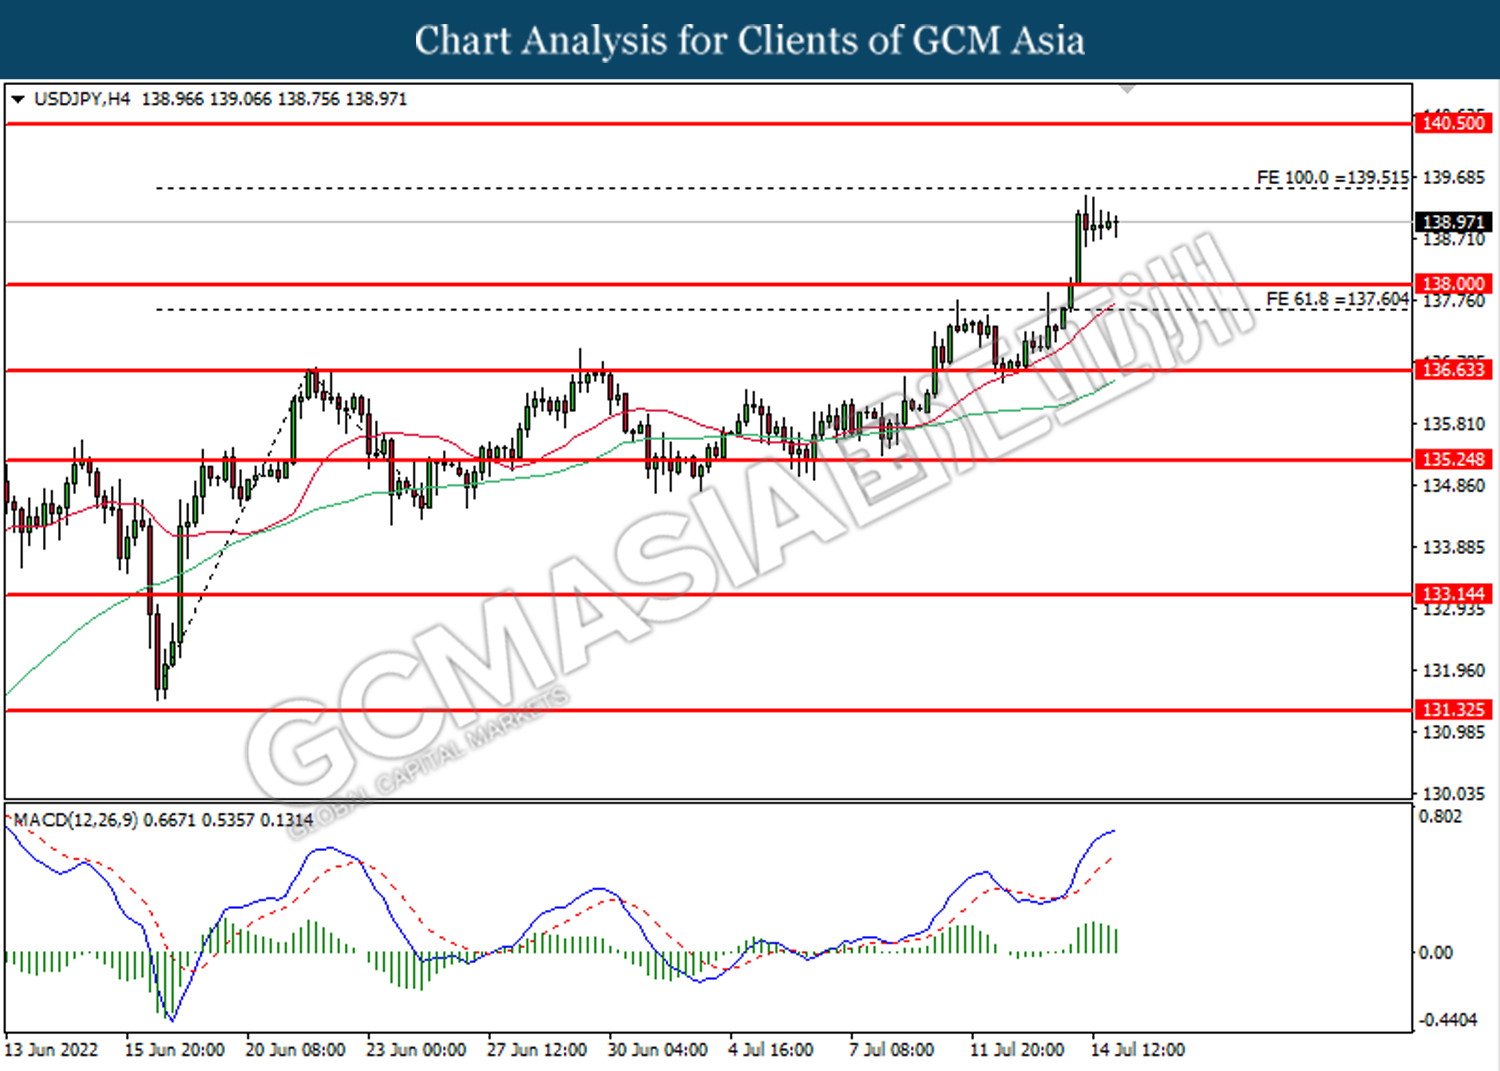Click the 140.500 resistance price tag

point(1453,123)
